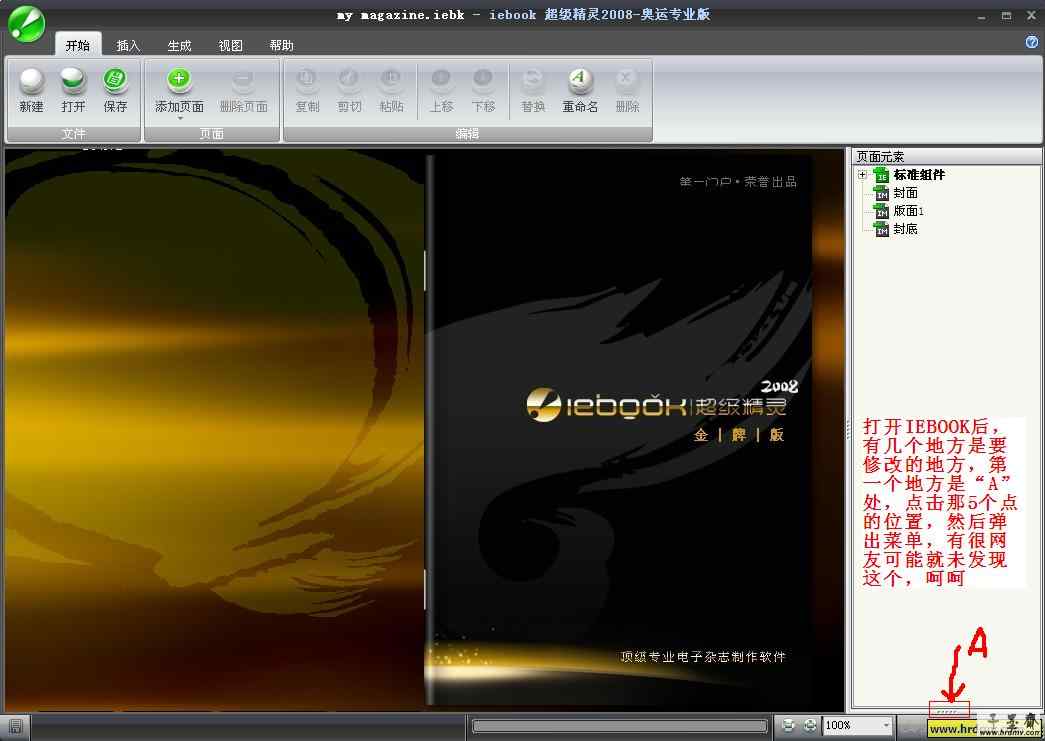Maximize the iebook window
Viewport: 1045px width, 741px height.
[1006, 15]
